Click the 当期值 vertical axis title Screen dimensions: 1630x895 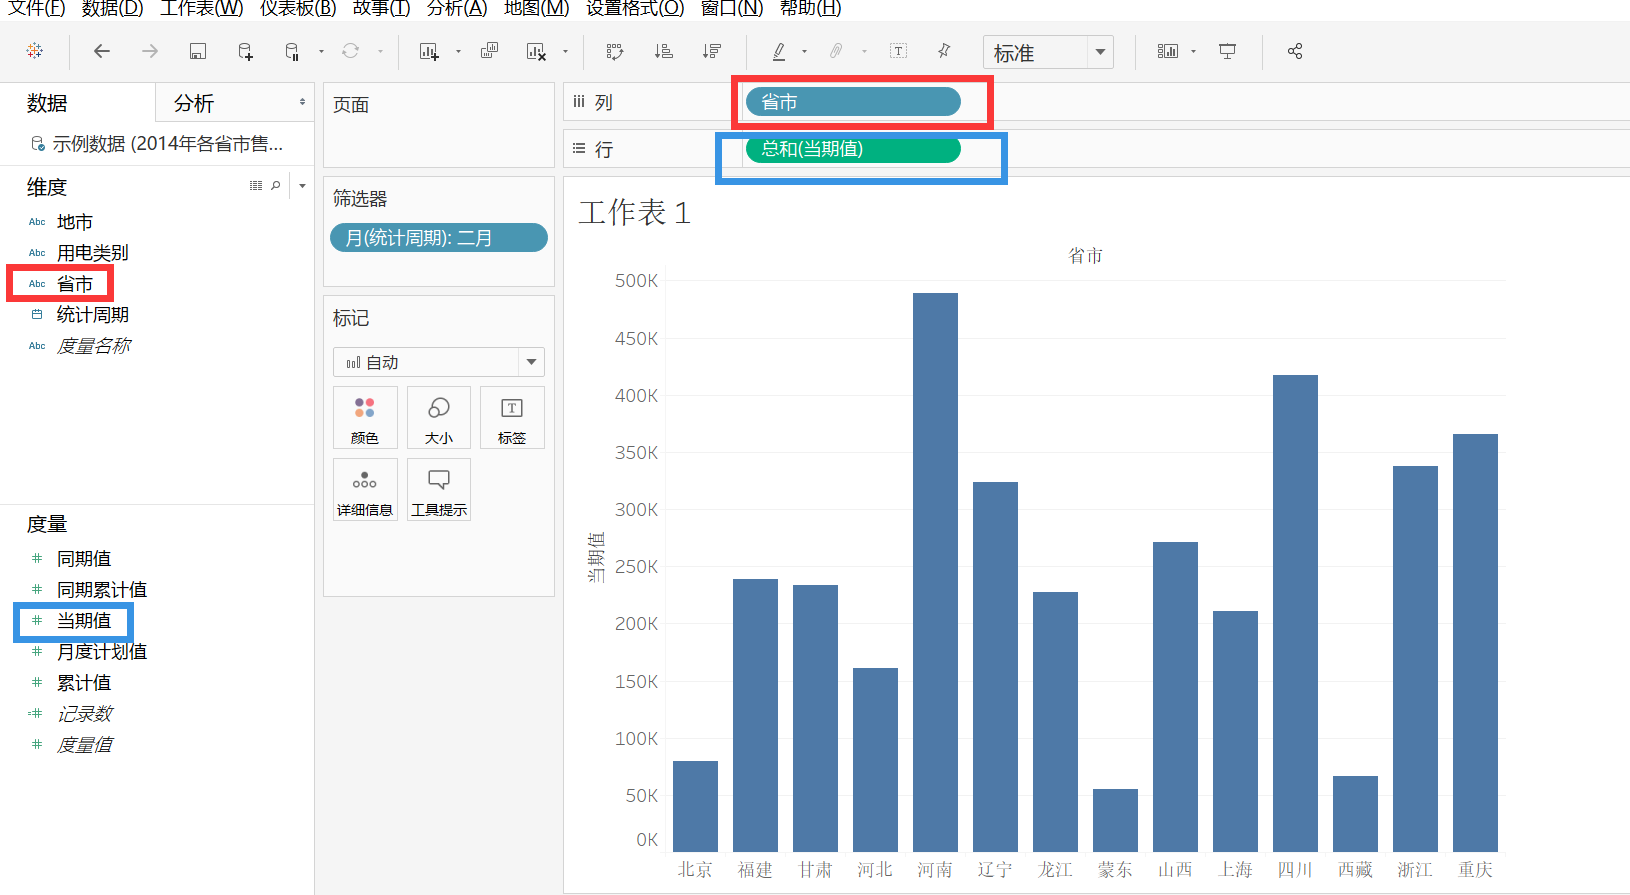pos(596,558)
